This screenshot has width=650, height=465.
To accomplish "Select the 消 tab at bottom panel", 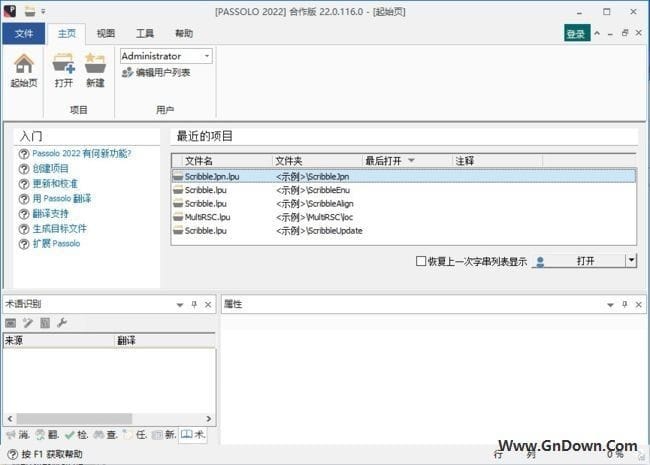I will tap(18, 435).
